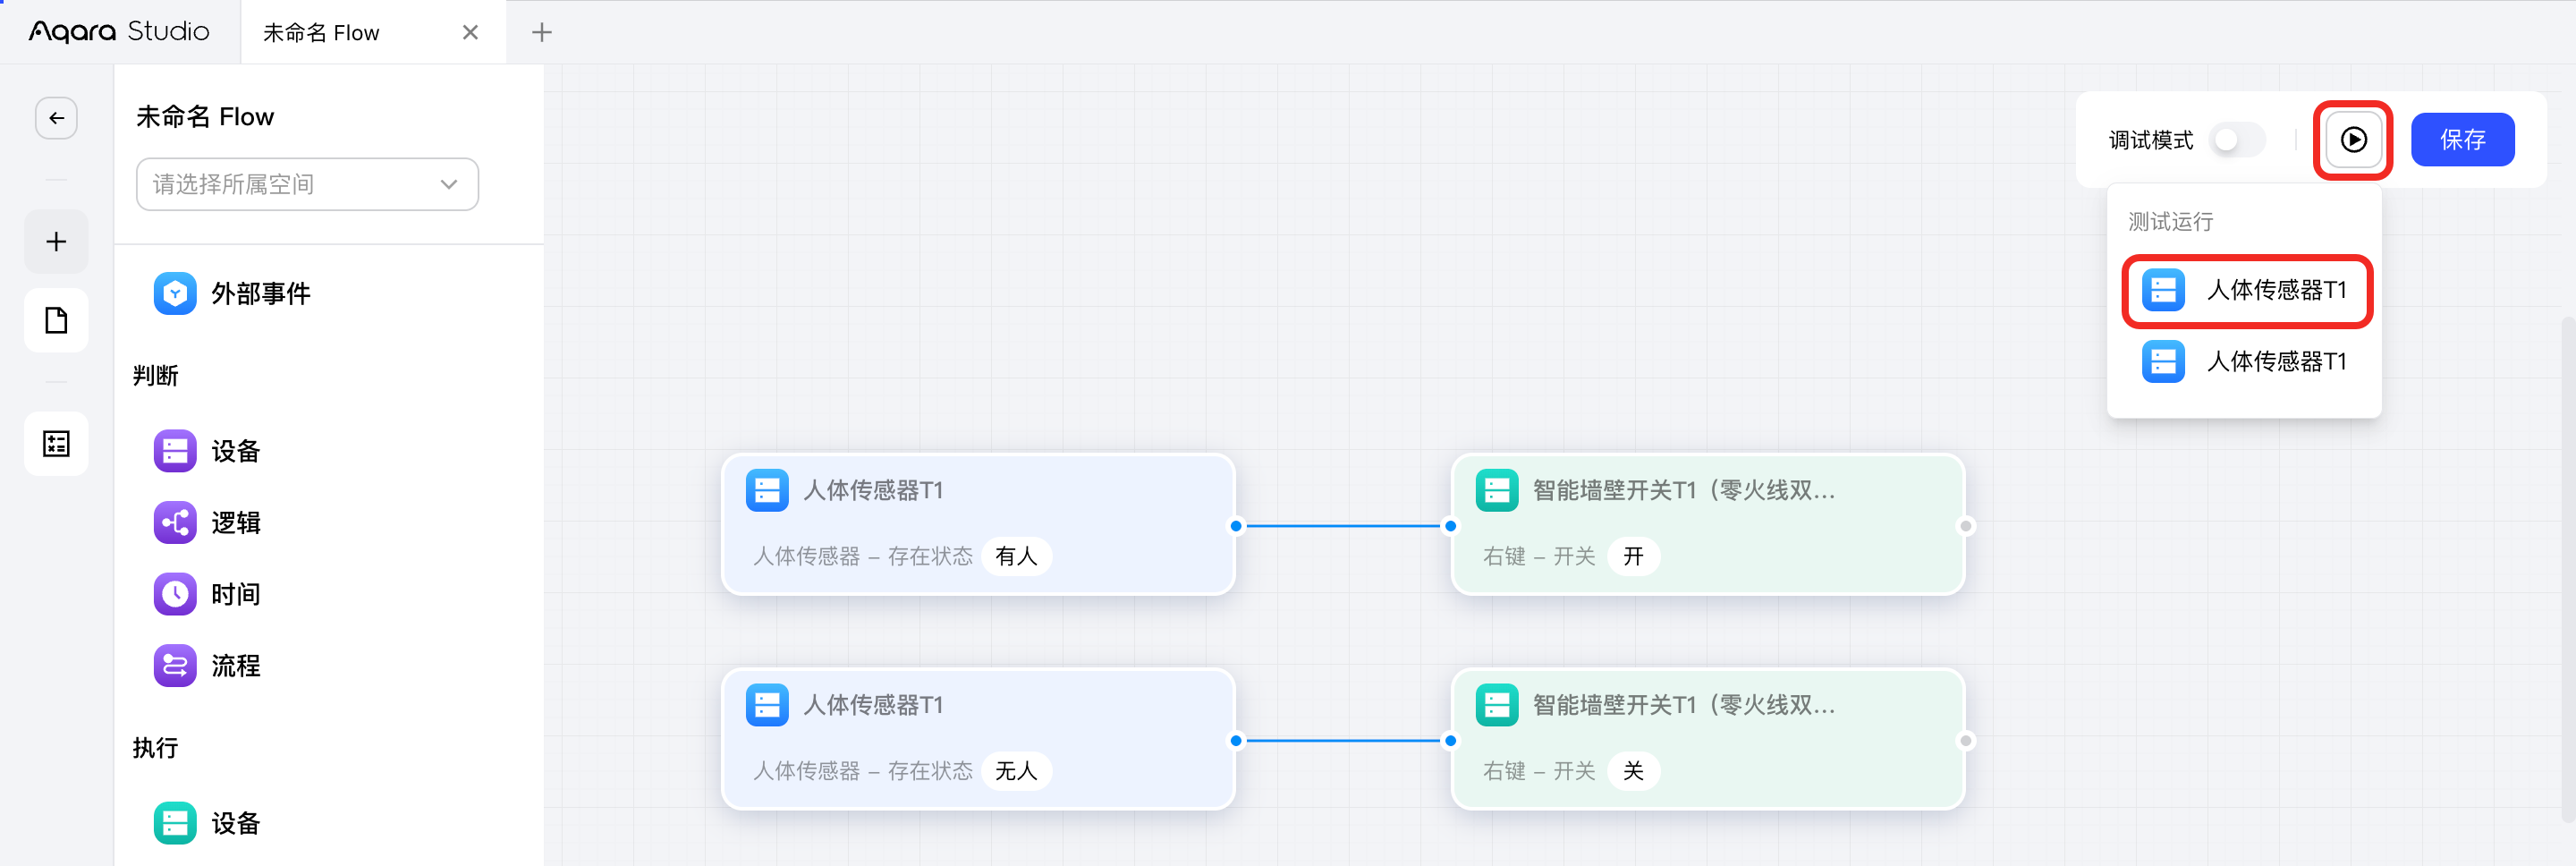The image size is (2576, 866).
Task: Click icon of 智能墙壁开关T1 node set to 开
Action: (x=1497, y=490)
